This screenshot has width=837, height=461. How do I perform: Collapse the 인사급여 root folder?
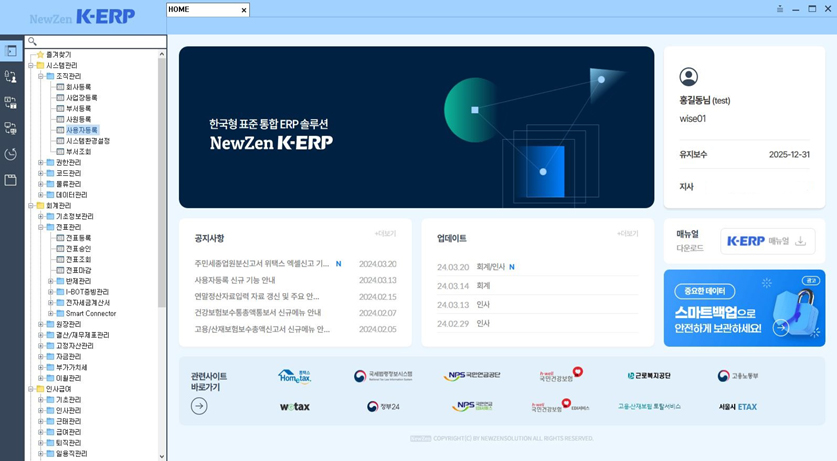click(x=31, y=389)
